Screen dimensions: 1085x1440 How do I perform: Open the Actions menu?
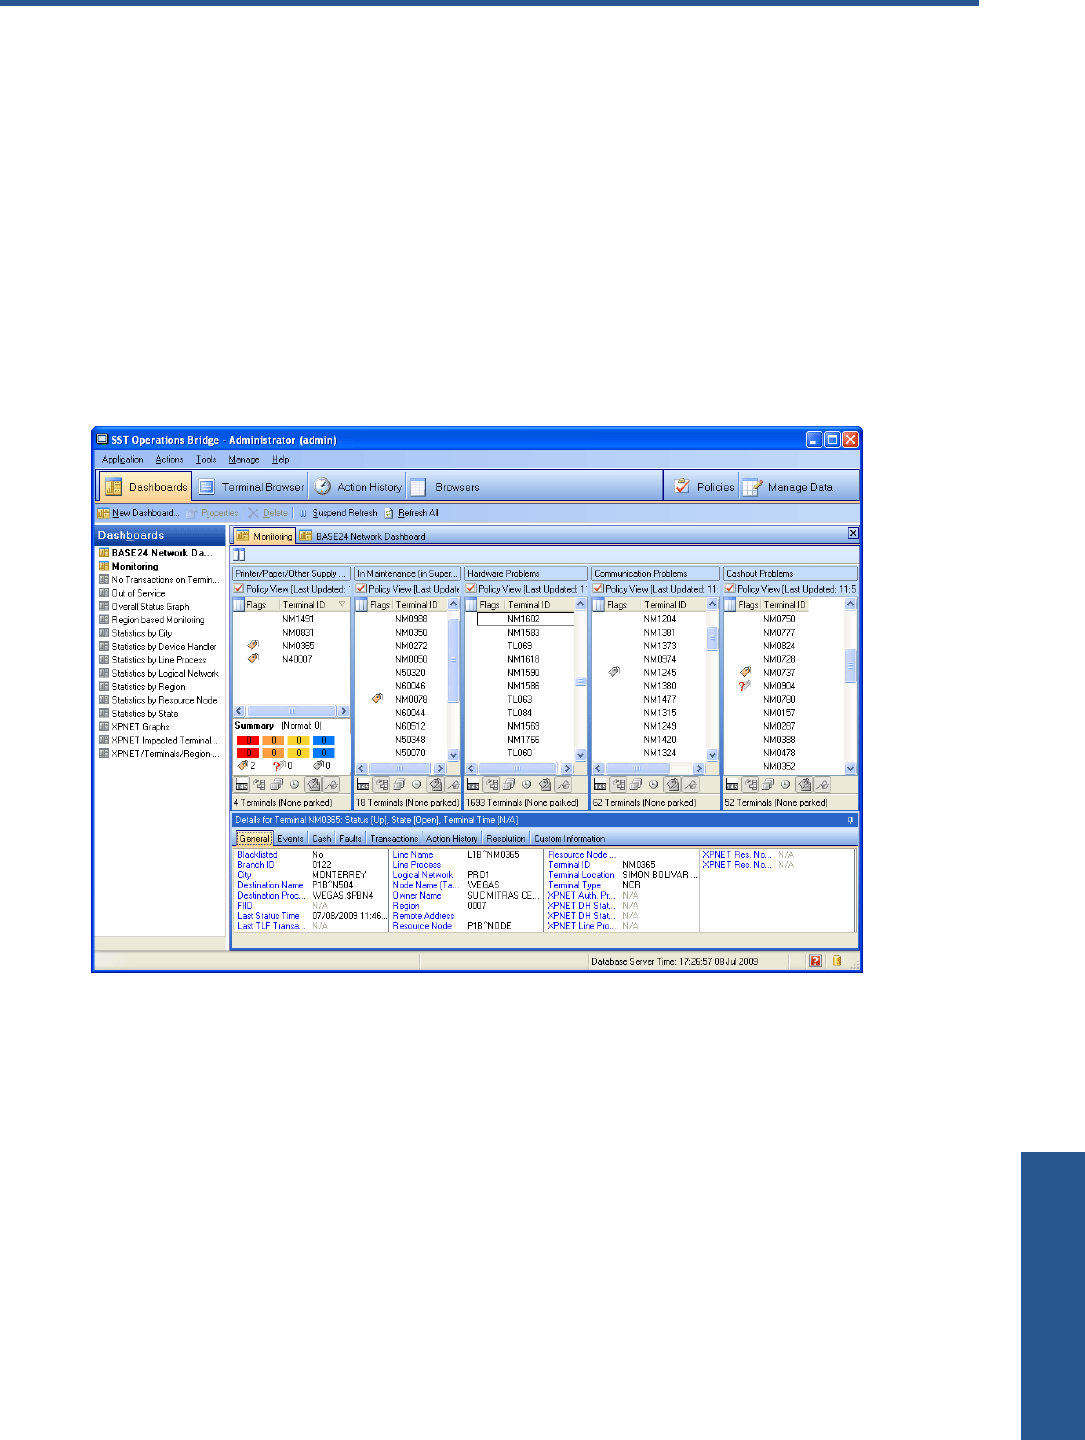(x=169, y=460)
